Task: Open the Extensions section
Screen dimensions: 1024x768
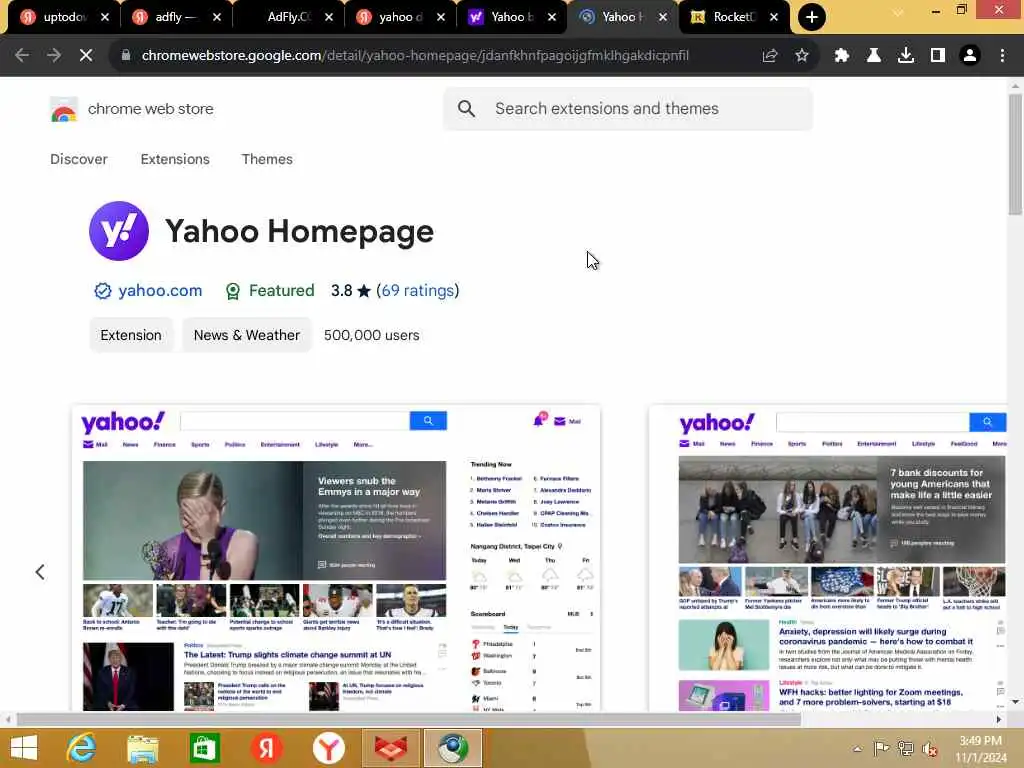Action: 175,159
